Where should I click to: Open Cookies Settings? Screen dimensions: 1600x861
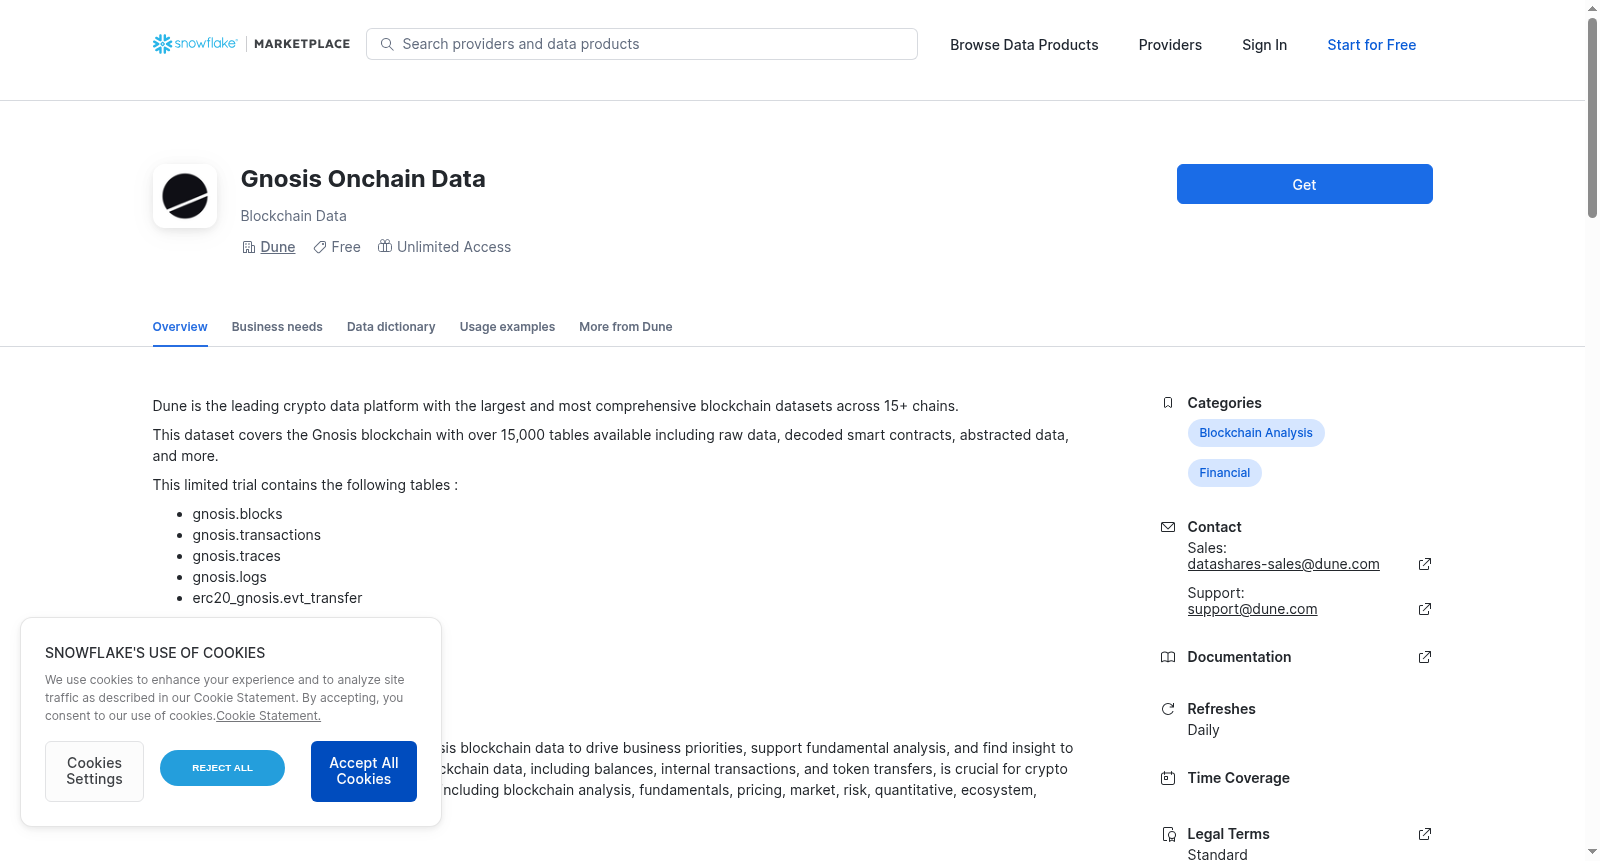(x=94, y=771)
